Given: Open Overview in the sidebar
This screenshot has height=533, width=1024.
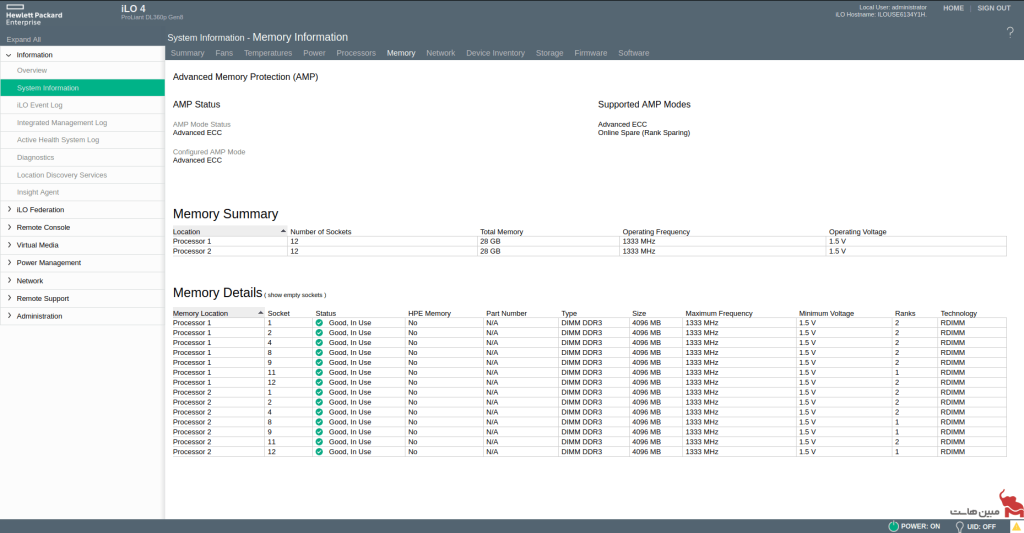Looking at the screenshot, I should [x=32, y=70].
